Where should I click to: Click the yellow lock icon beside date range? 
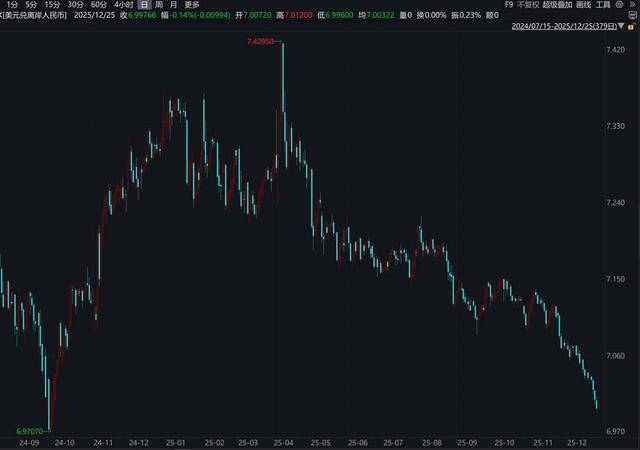pyautogui.click(x=632, y=26)
